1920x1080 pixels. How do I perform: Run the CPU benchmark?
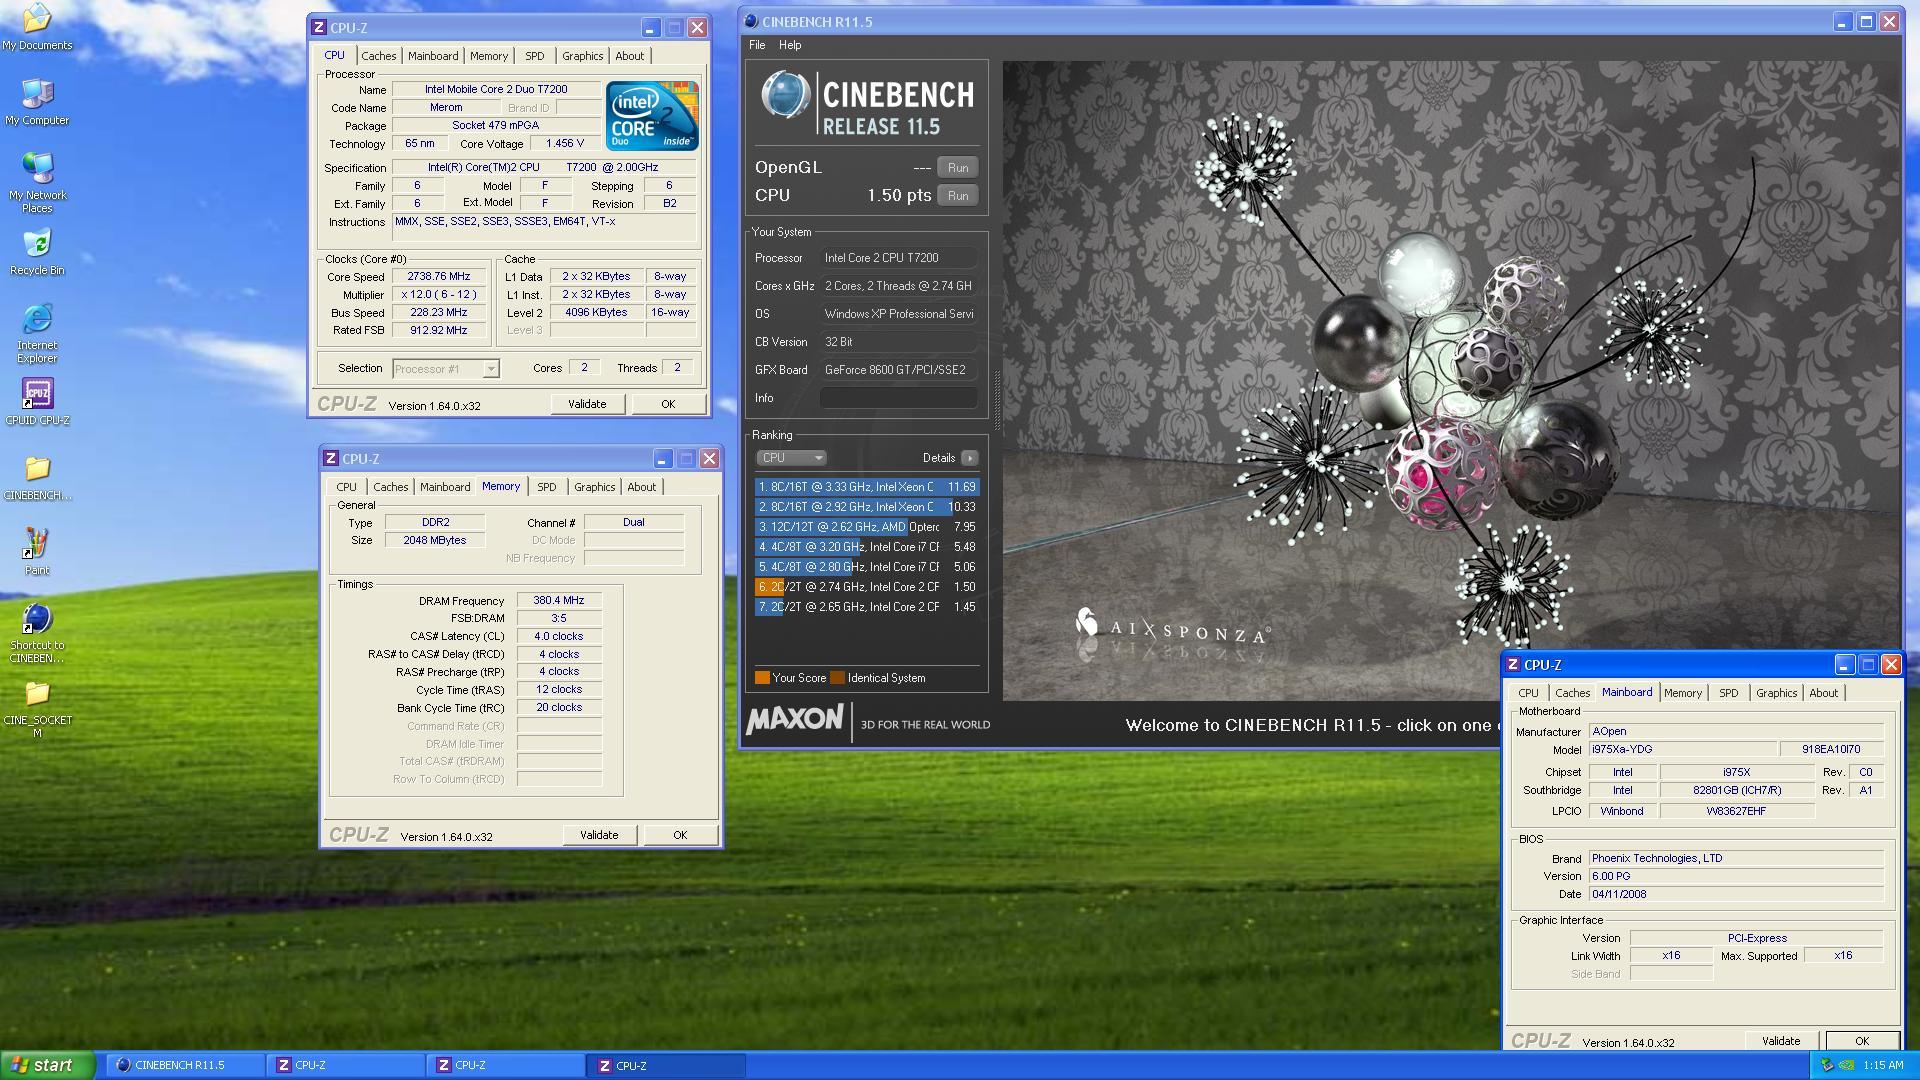click(958, 196)
